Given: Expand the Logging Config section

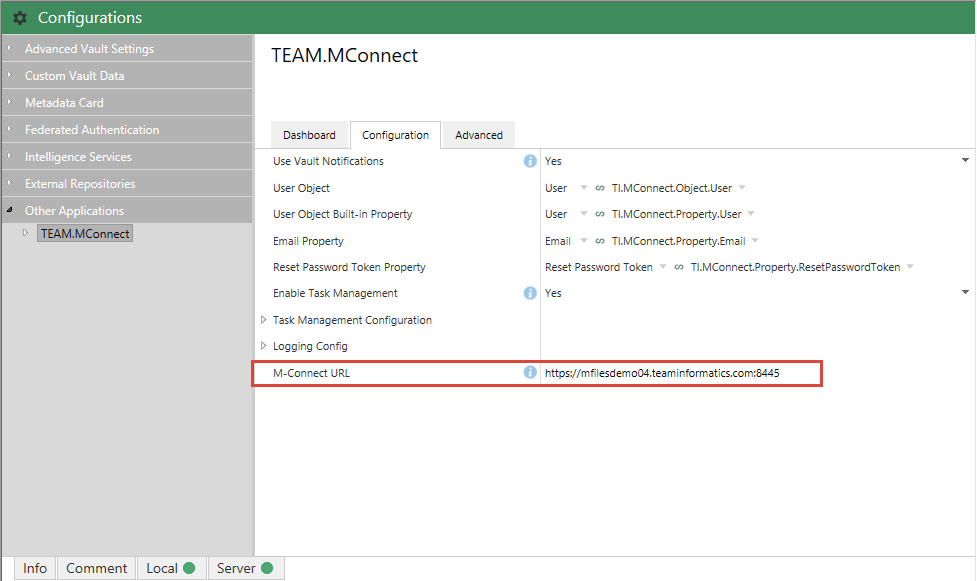Looking at the screenshot, I should point(264,346).
